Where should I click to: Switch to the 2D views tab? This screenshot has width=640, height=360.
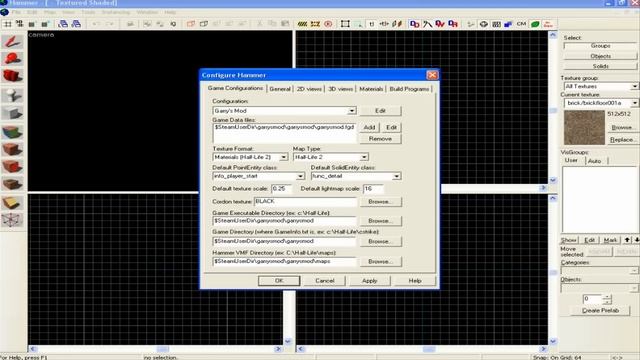pos(309,89)
